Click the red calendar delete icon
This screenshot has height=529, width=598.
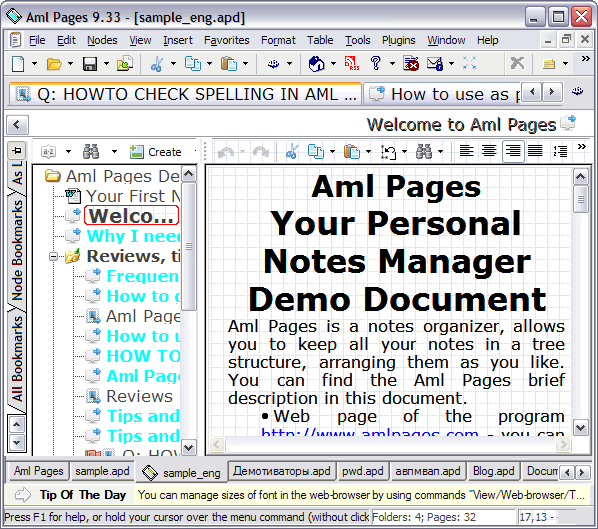[x=411, y=63]
